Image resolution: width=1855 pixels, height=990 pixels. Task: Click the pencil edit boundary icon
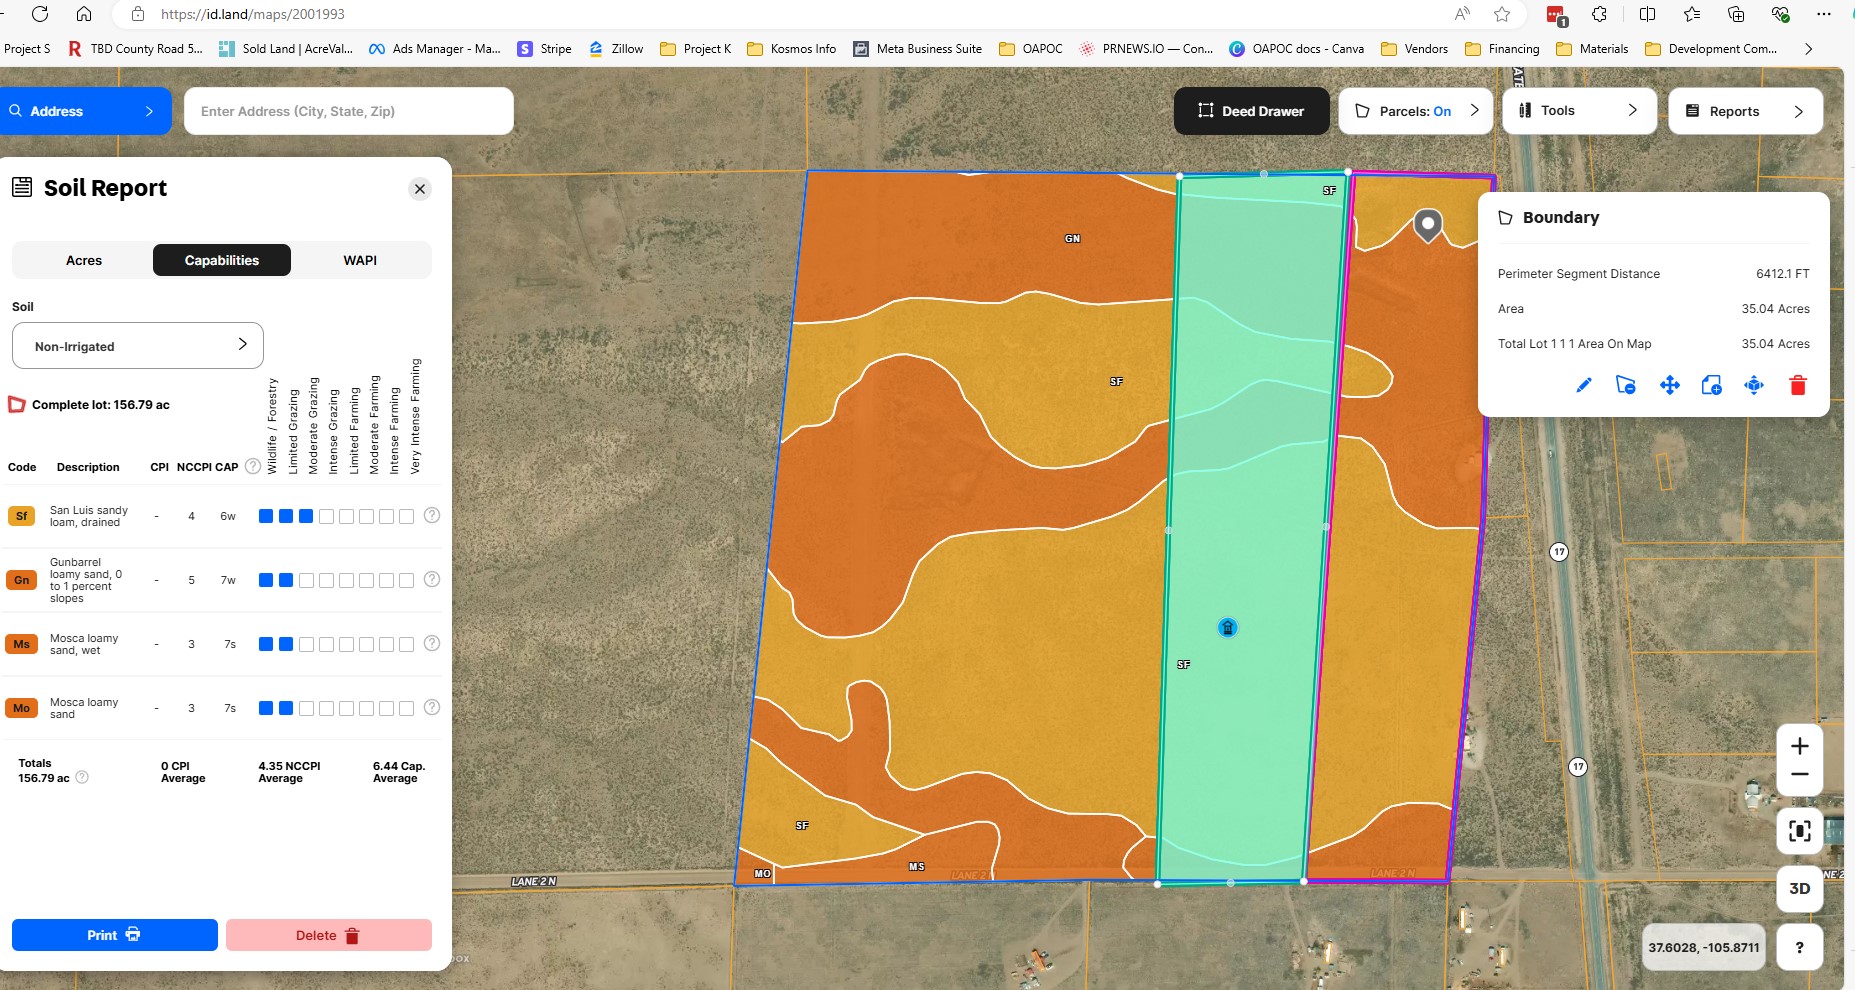[x=1583, y=385]
